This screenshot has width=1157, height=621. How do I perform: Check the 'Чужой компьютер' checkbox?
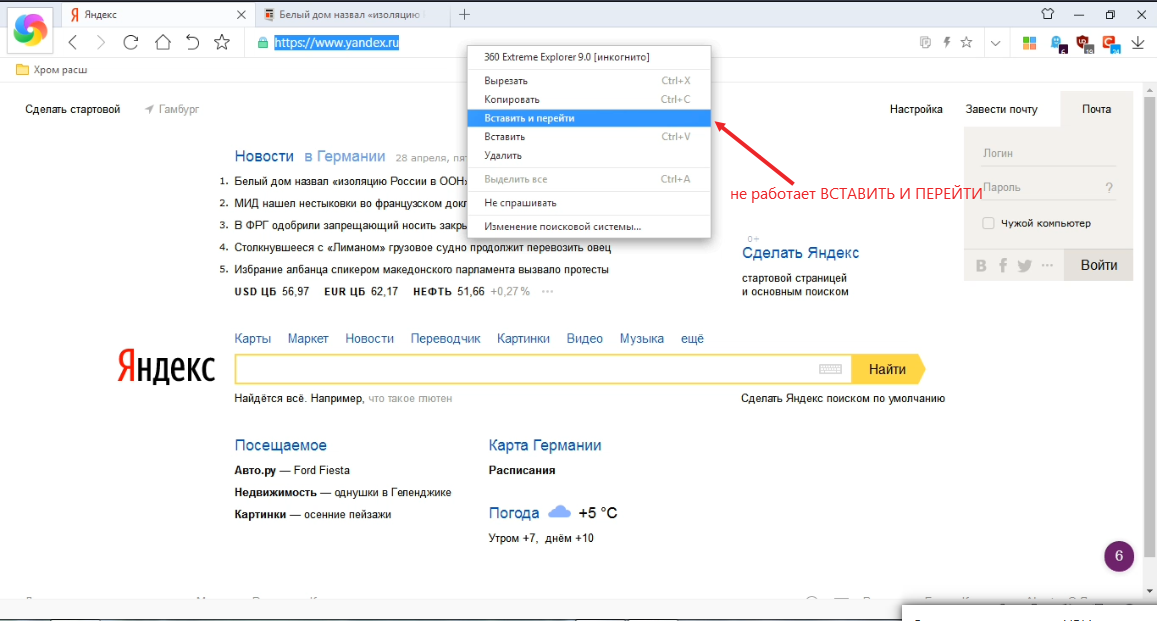(x=988, y=223)
